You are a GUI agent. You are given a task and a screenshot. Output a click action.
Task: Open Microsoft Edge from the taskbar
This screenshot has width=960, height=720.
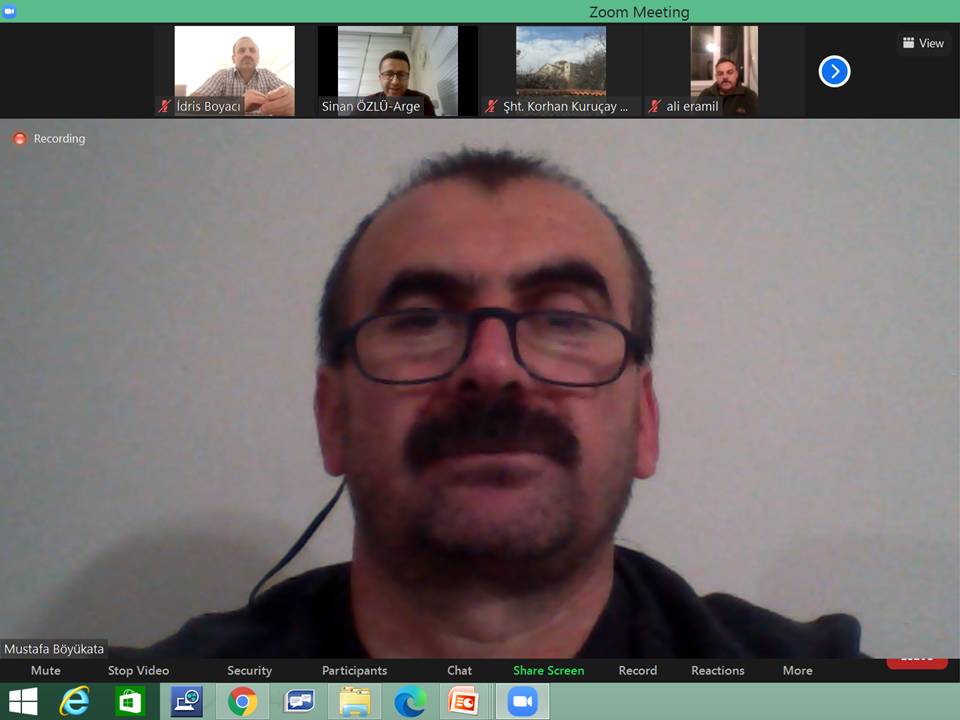(x=410, y=701)
